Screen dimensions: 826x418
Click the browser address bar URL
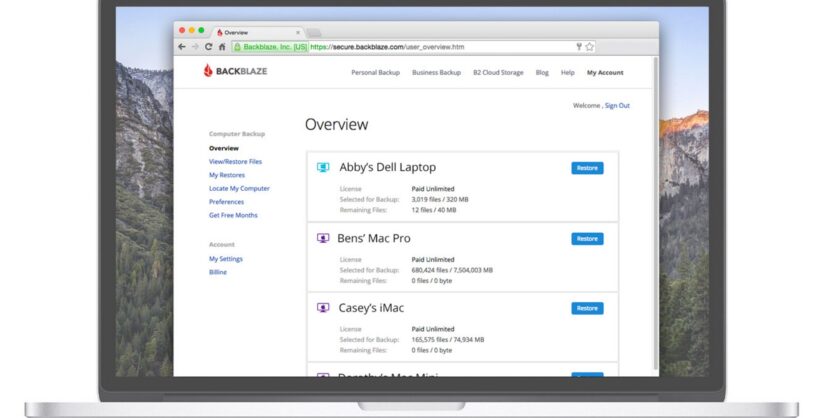pos(387,47)
